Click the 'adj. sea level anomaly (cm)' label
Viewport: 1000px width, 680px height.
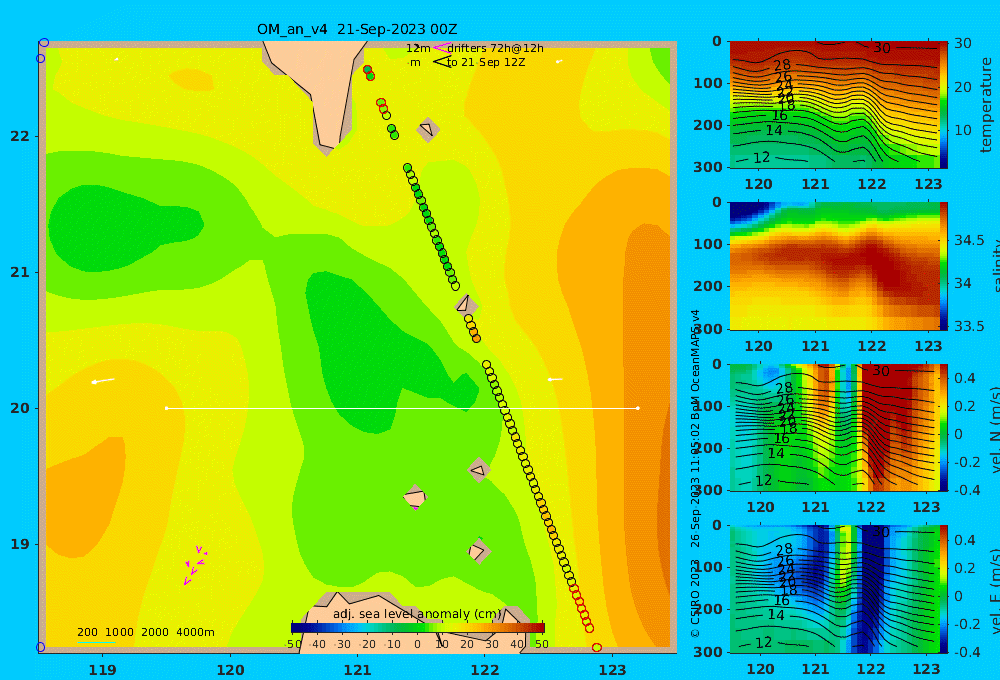click(x=417, y=614)
